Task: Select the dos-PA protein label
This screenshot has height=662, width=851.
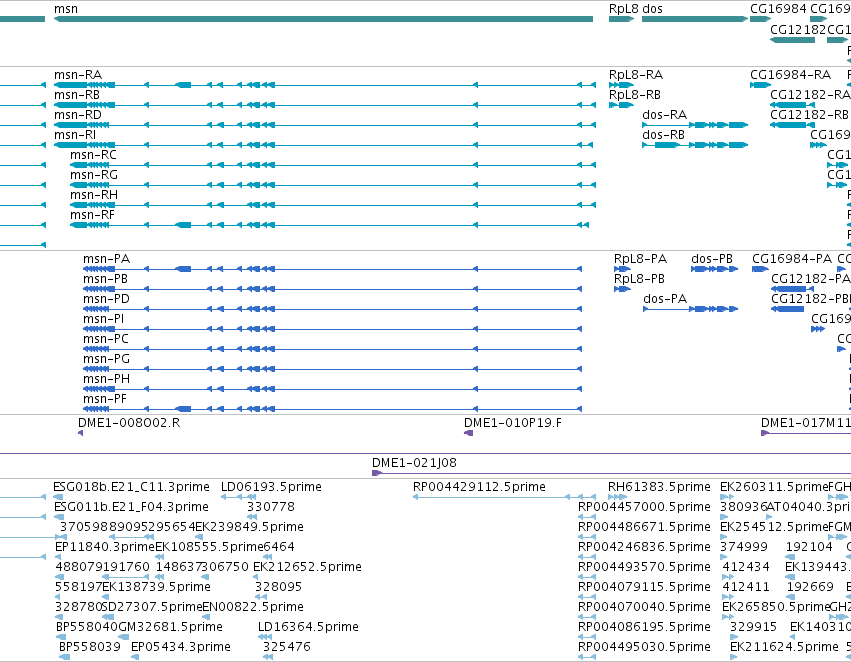Action: [665, 300]
